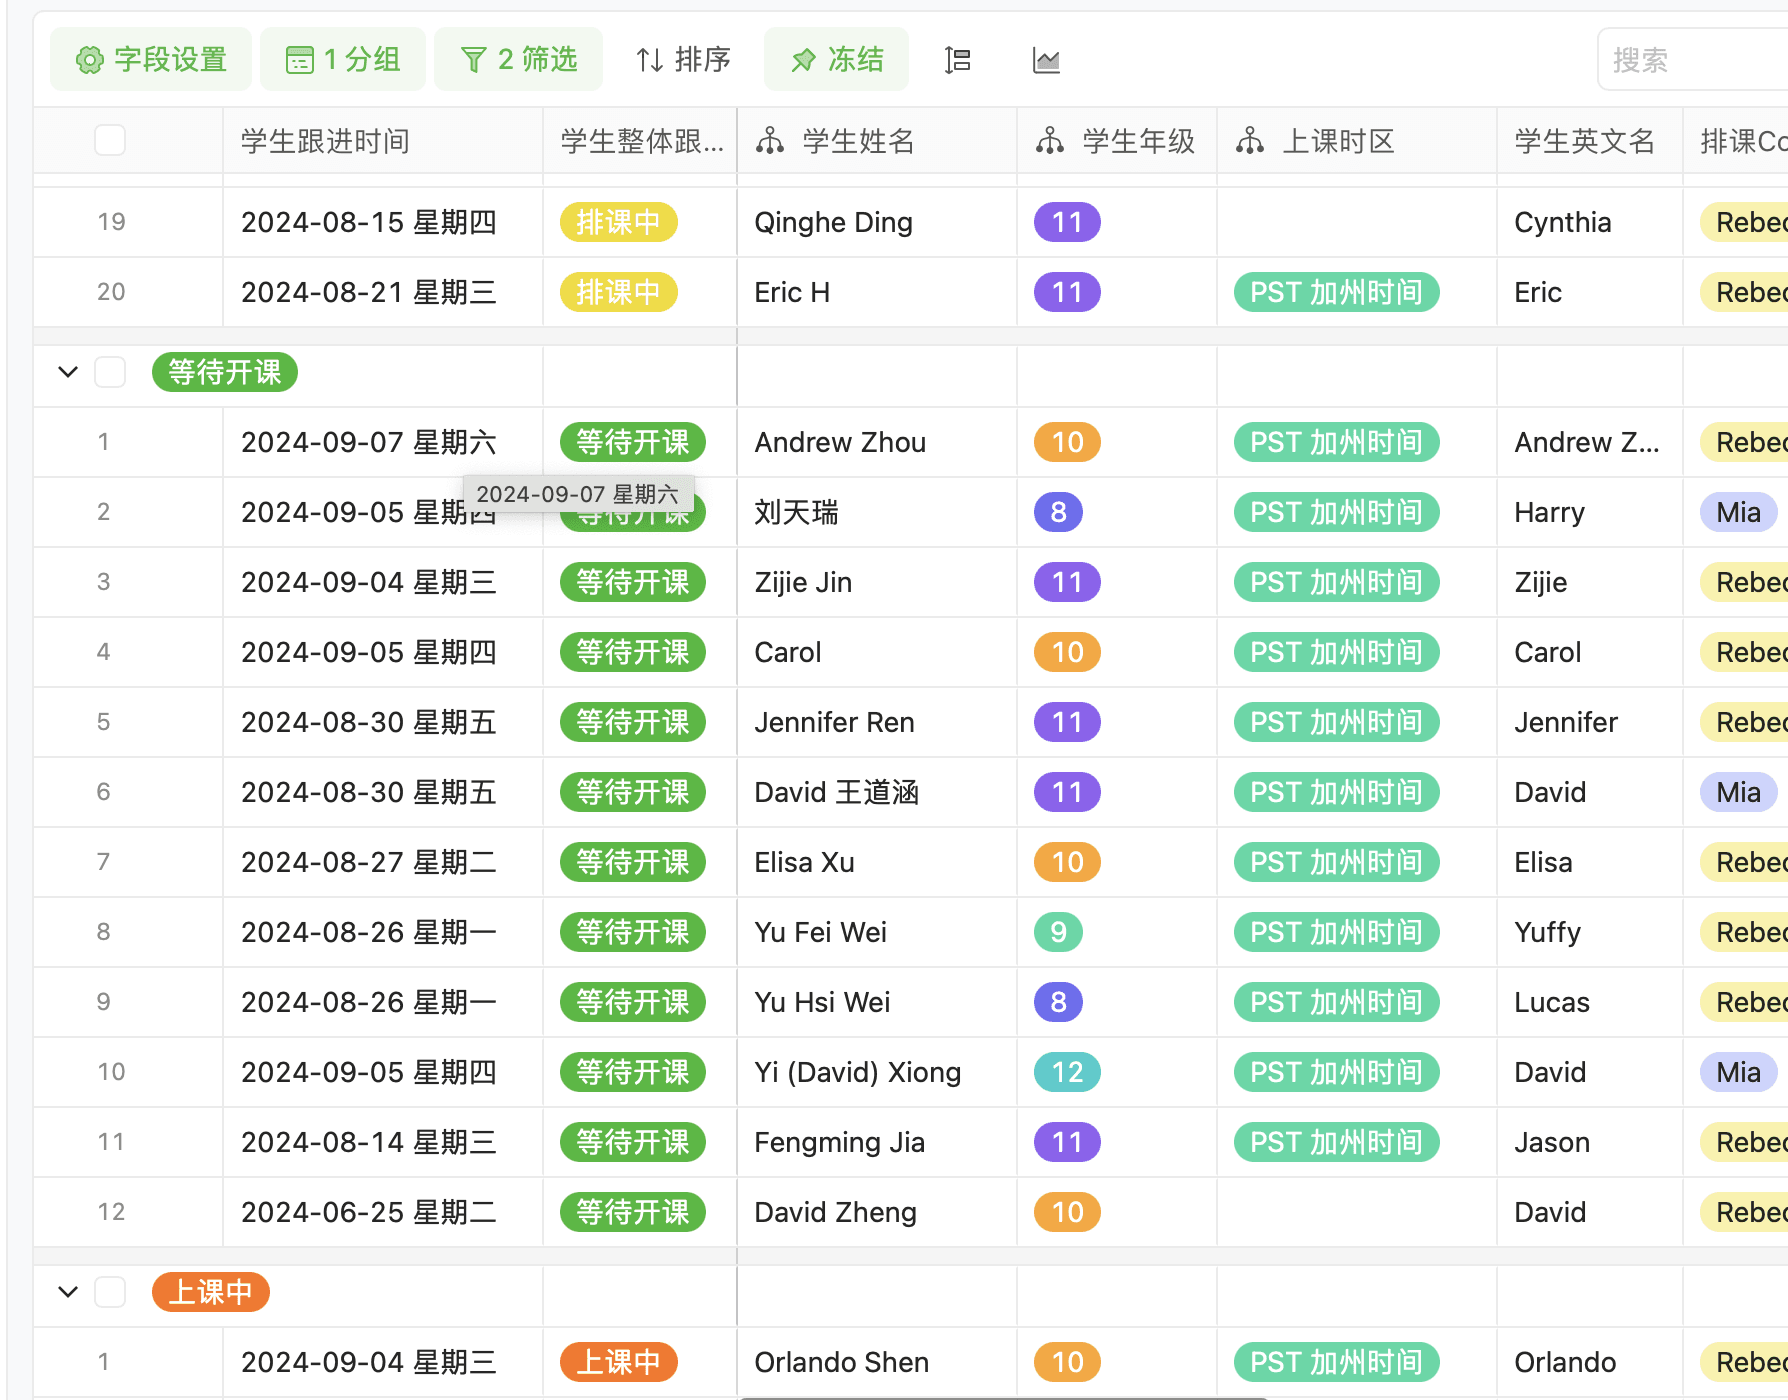Select date 2024-06-25 星期二 cell
This screenshot has height=1400, width=1788.
pos(383,1212)
